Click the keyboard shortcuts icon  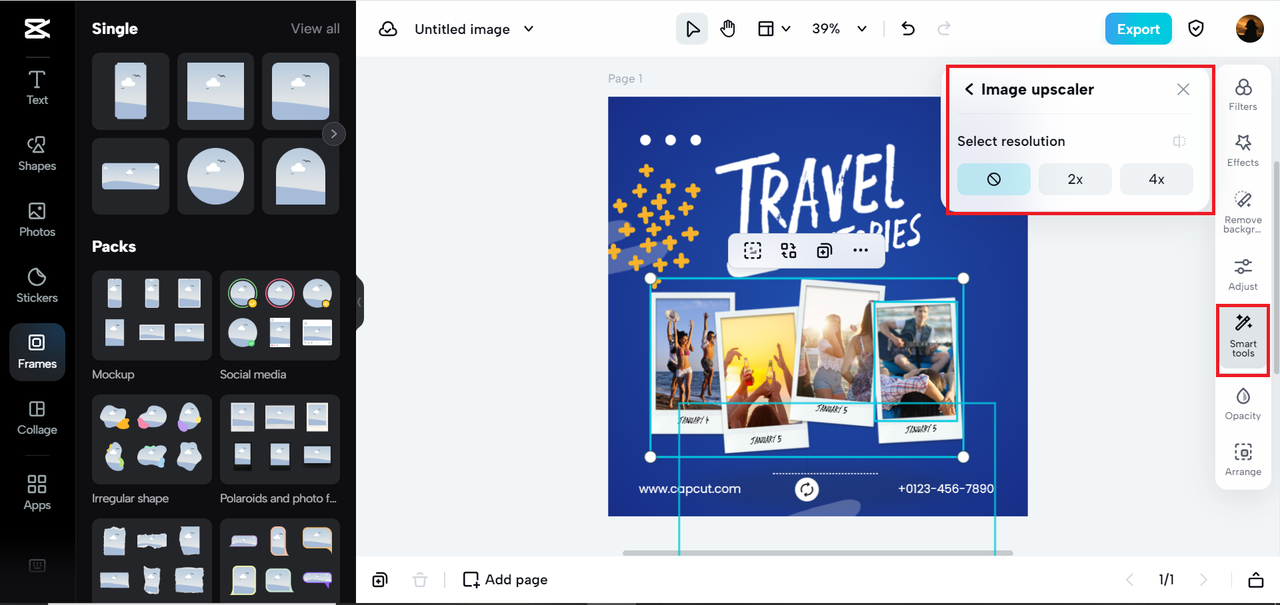click(37, 565)
